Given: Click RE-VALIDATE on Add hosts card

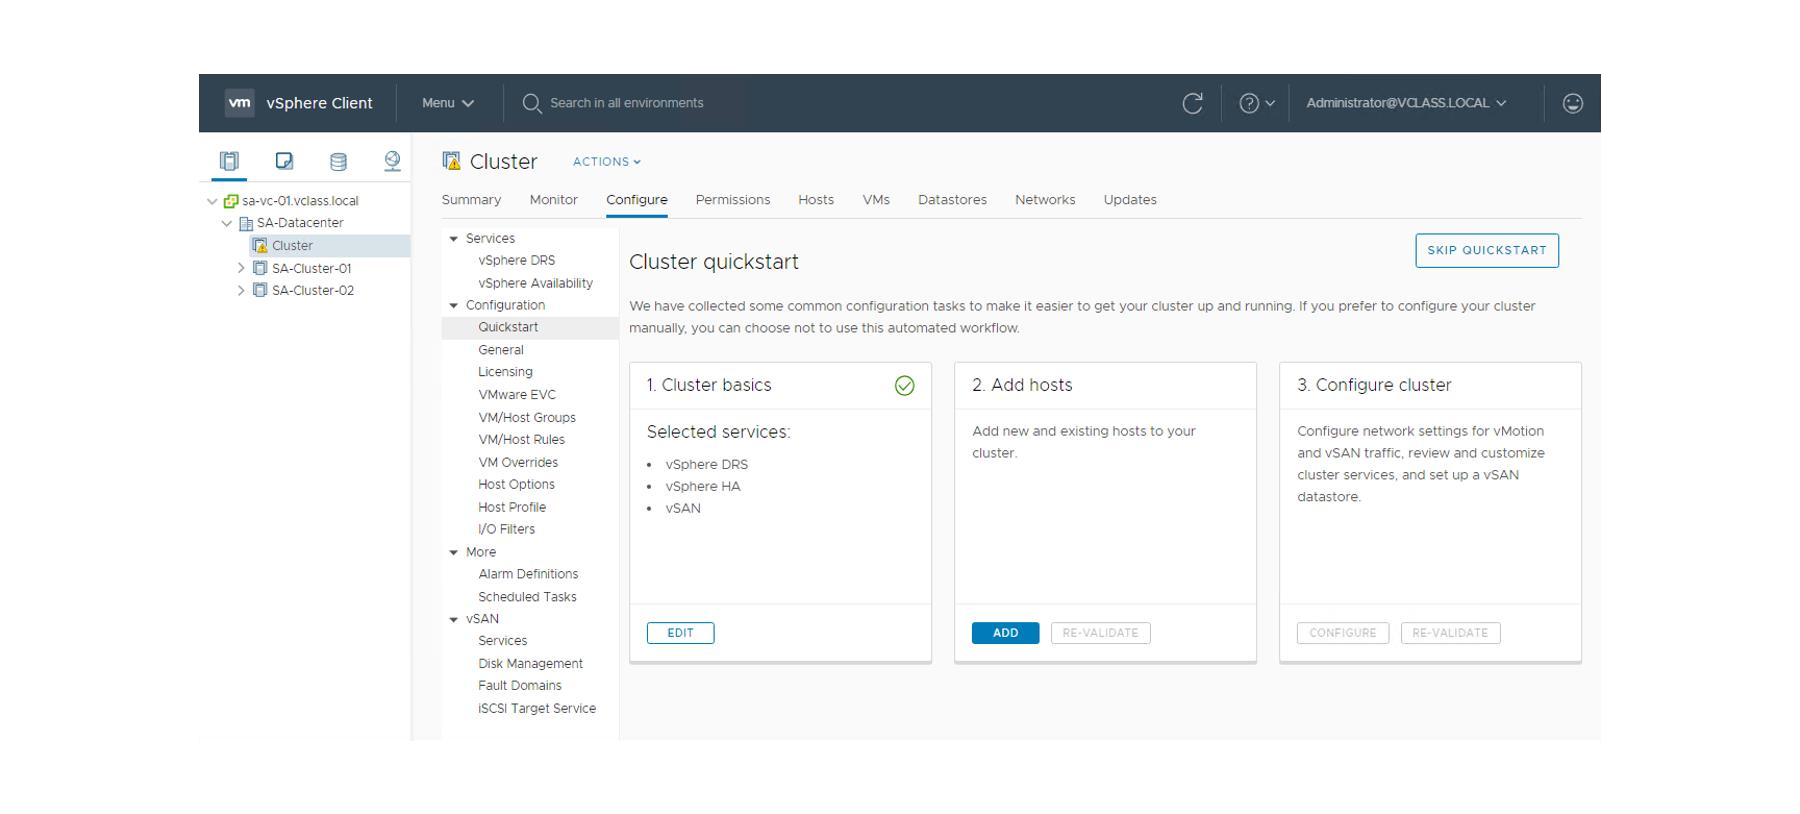Looking at the screenshot, I should click(x=1101, y=633).
